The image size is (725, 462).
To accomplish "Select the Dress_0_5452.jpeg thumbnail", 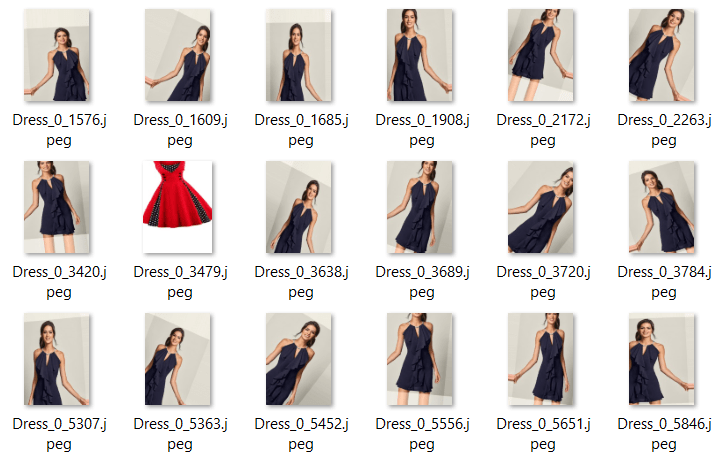I will [299, 359].
